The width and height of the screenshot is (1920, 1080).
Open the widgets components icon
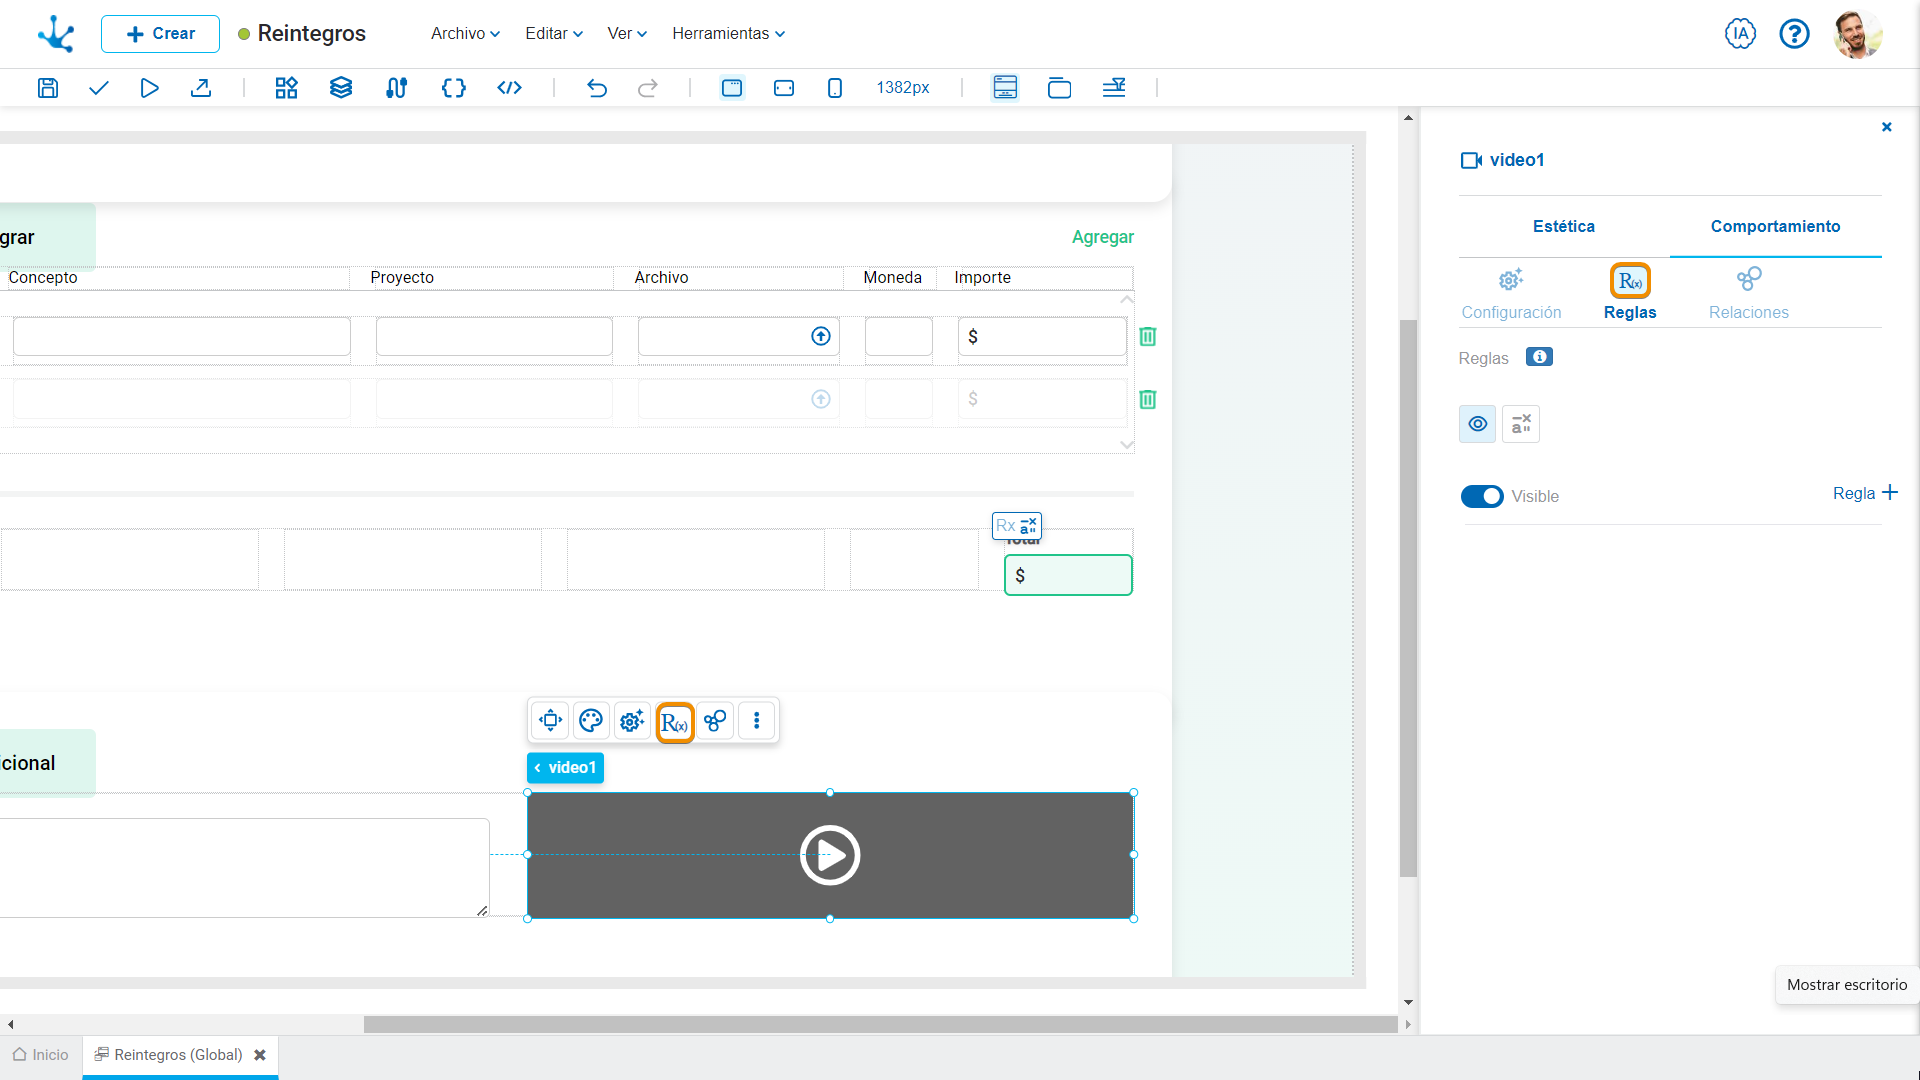pyautogui.click(x=287, y=88)
